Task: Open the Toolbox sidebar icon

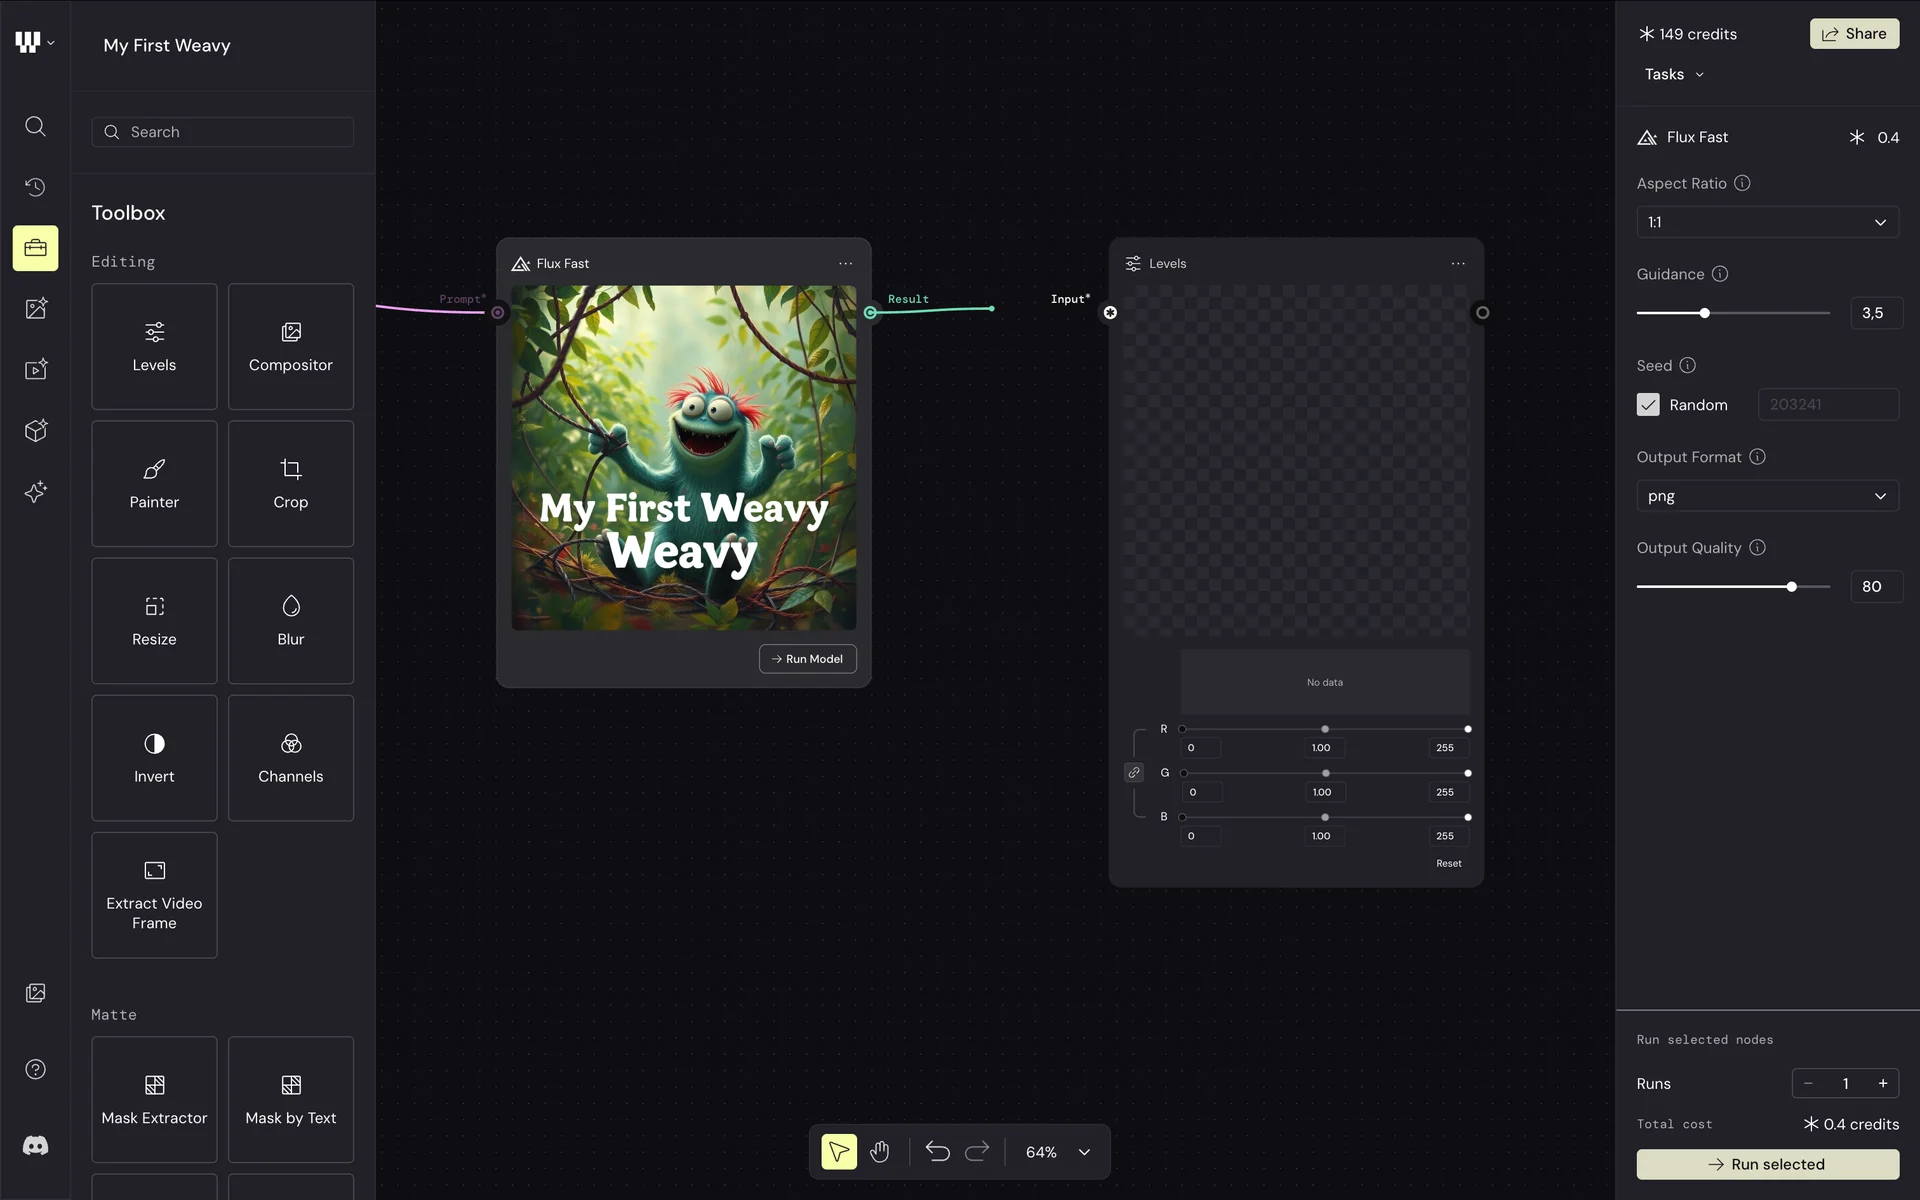Action: [x=35, y=248]
